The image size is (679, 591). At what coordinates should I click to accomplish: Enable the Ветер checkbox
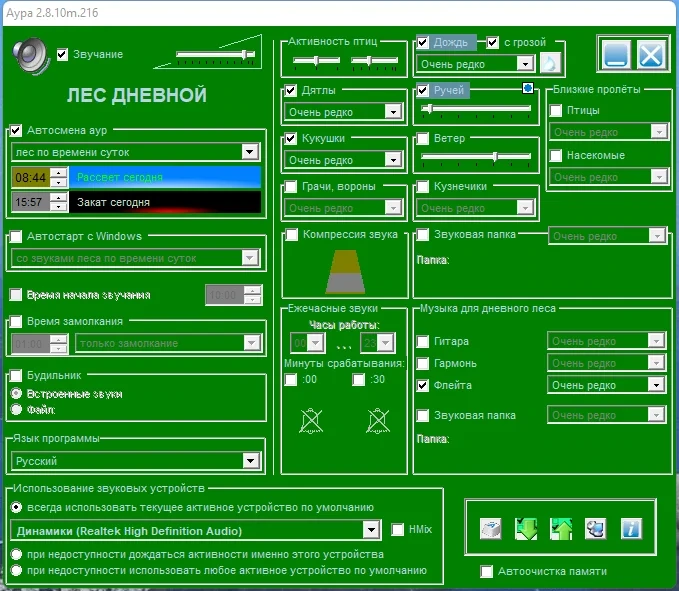[423, 139]
